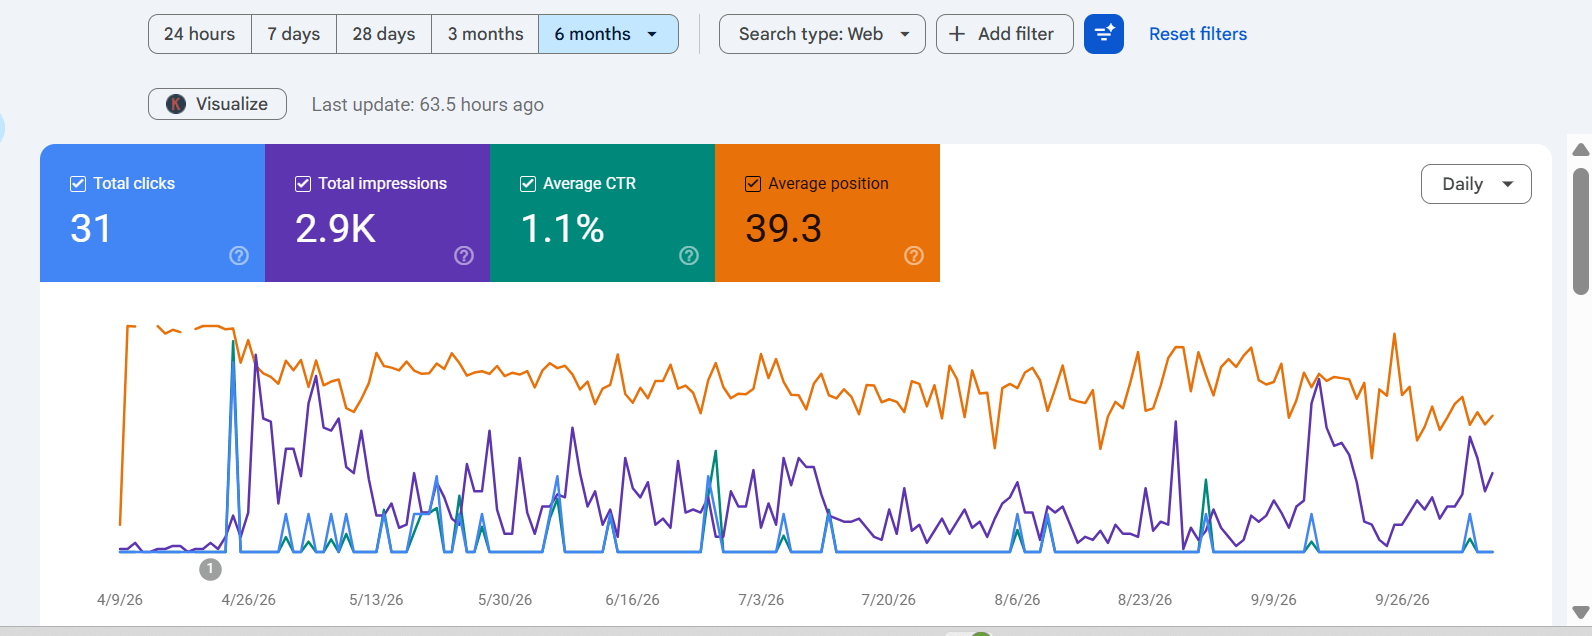The image size is (1592, 636).
Task: Select the 6 months range label
Action: tap(593, 34)
